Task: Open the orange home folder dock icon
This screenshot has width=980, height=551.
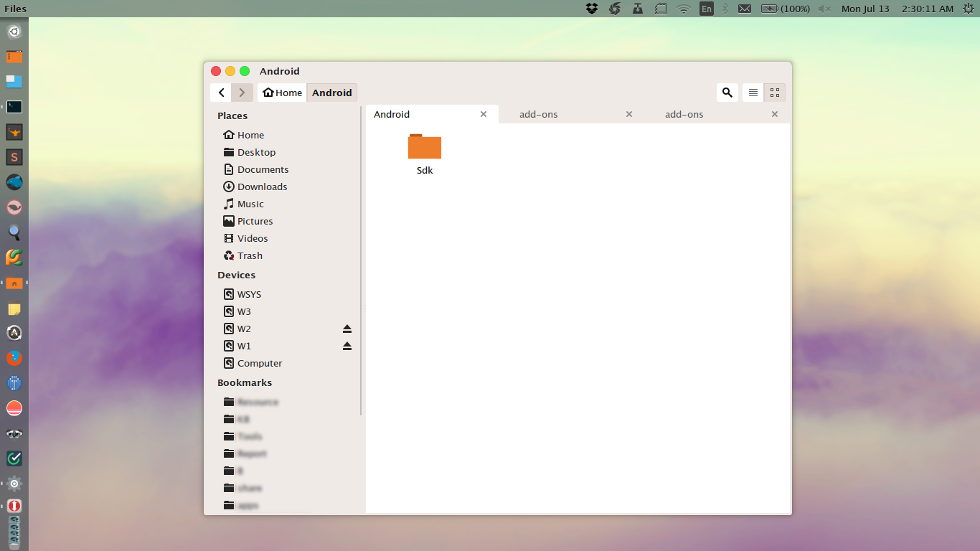Action: [14, 283]
